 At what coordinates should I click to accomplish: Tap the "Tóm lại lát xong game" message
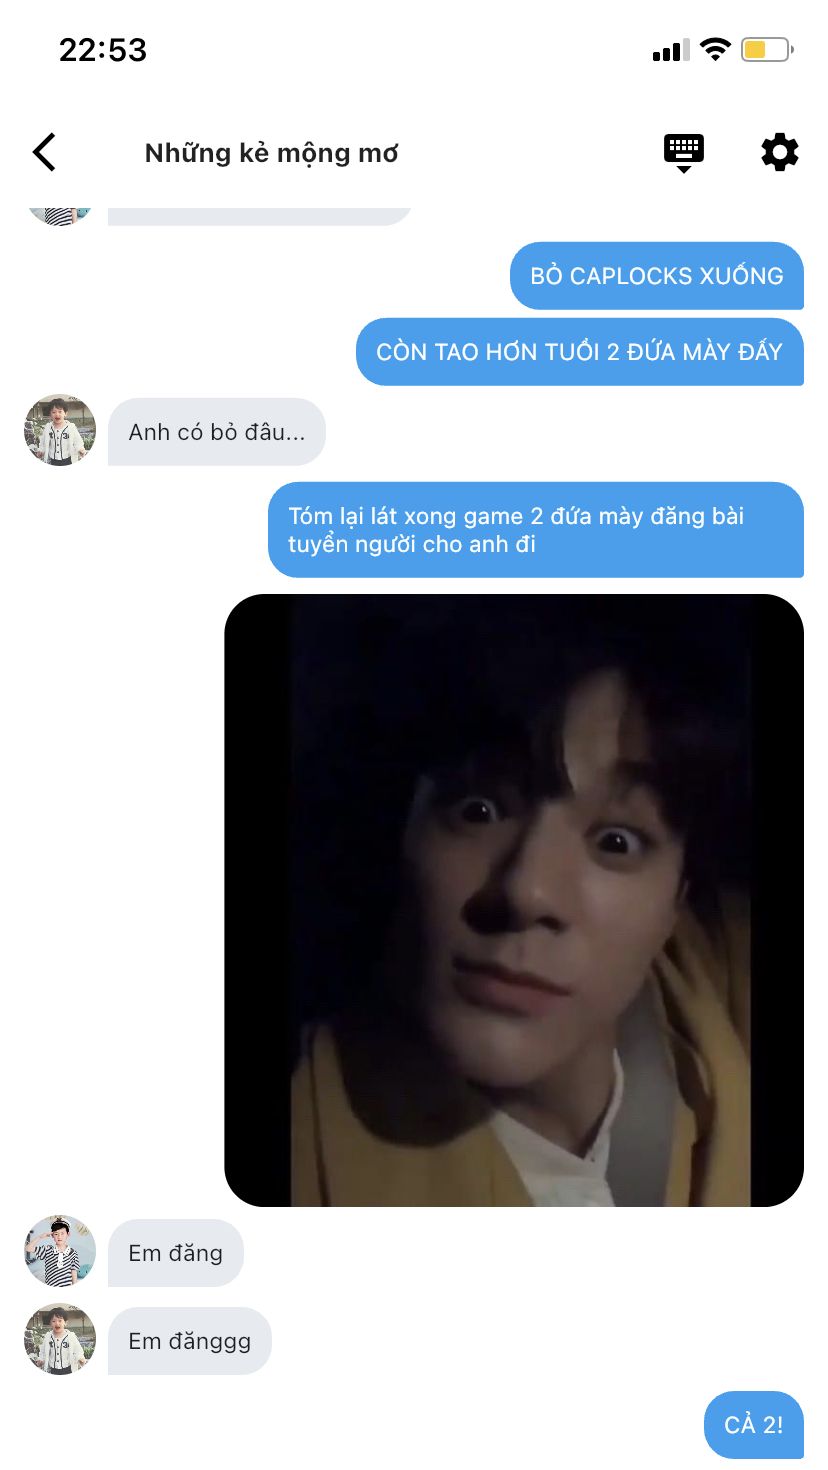536,530
